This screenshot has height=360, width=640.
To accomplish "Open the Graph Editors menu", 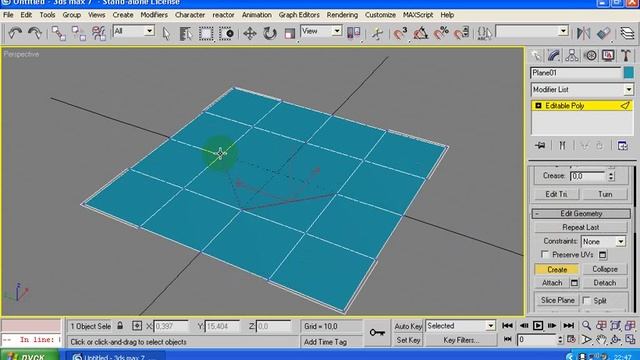I will pos(299,15).
